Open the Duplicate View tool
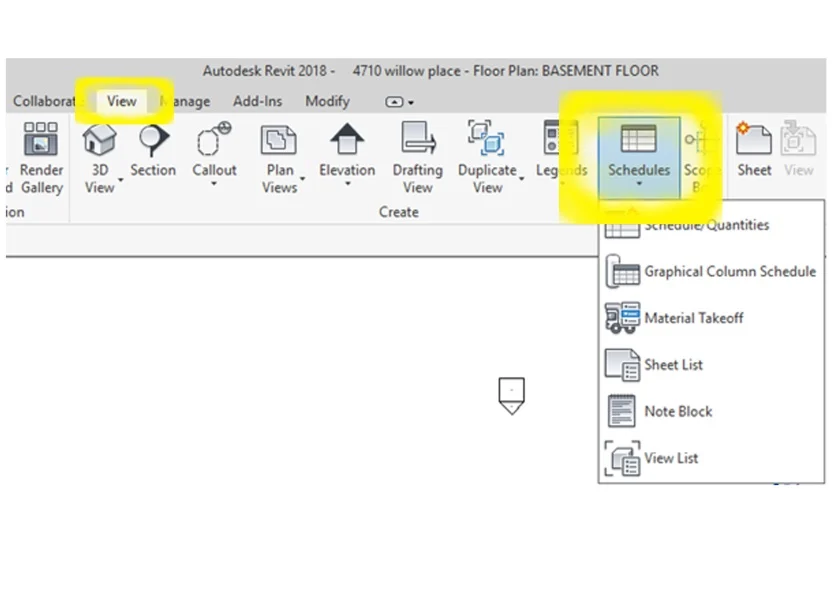 point(488,150)
